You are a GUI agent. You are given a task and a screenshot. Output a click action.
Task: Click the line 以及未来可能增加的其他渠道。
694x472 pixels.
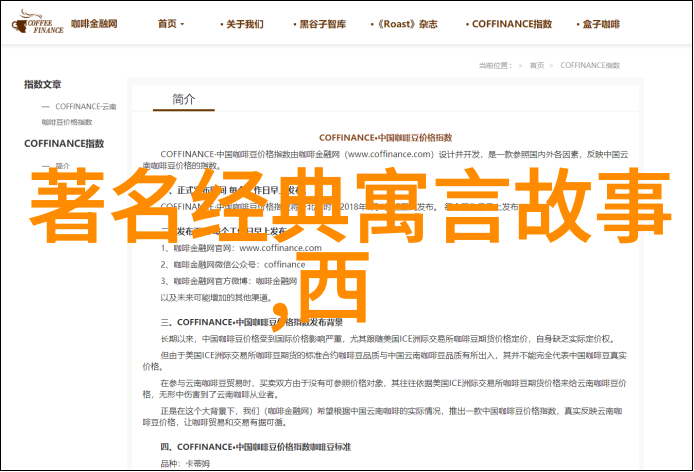coord(216,298)
